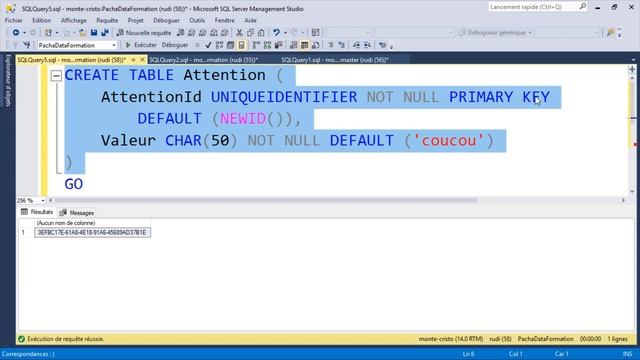Open the New Project dropdown arrow

coord(56,33)
